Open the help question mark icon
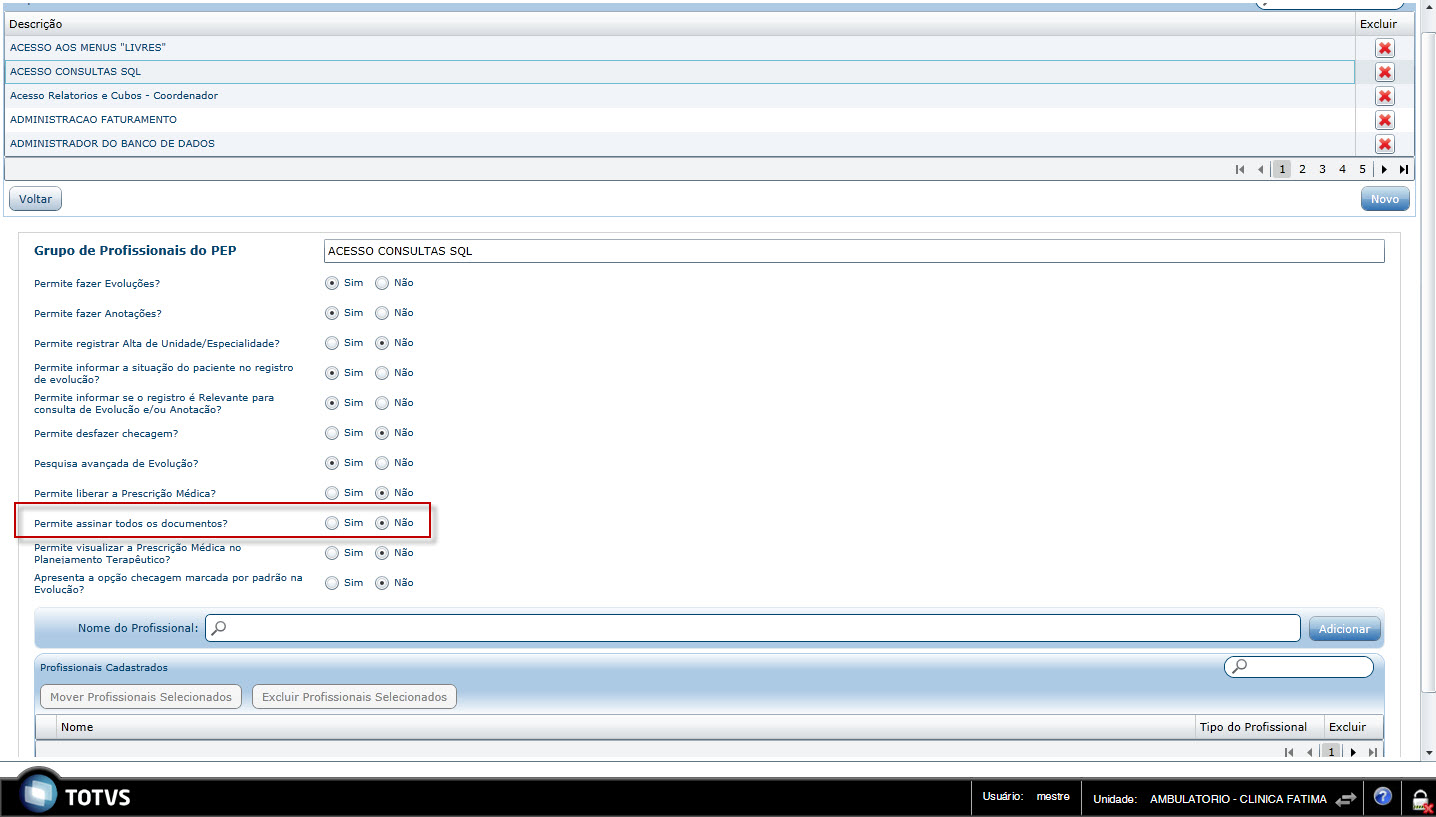The height and width of the screenshot is (817, 1436). pos(1383,797)
